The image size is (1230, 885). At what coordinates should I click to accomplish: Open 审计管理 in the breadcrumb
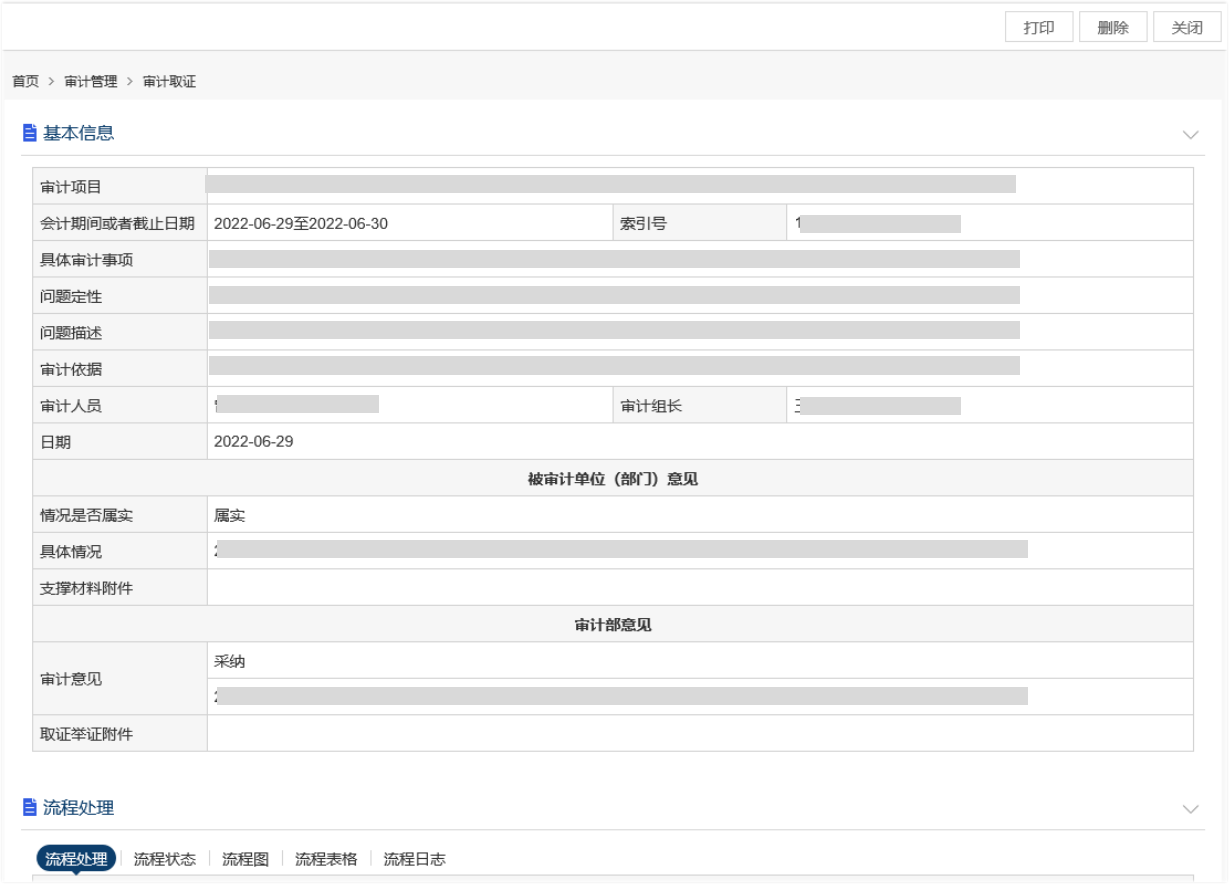click(91, 82)
